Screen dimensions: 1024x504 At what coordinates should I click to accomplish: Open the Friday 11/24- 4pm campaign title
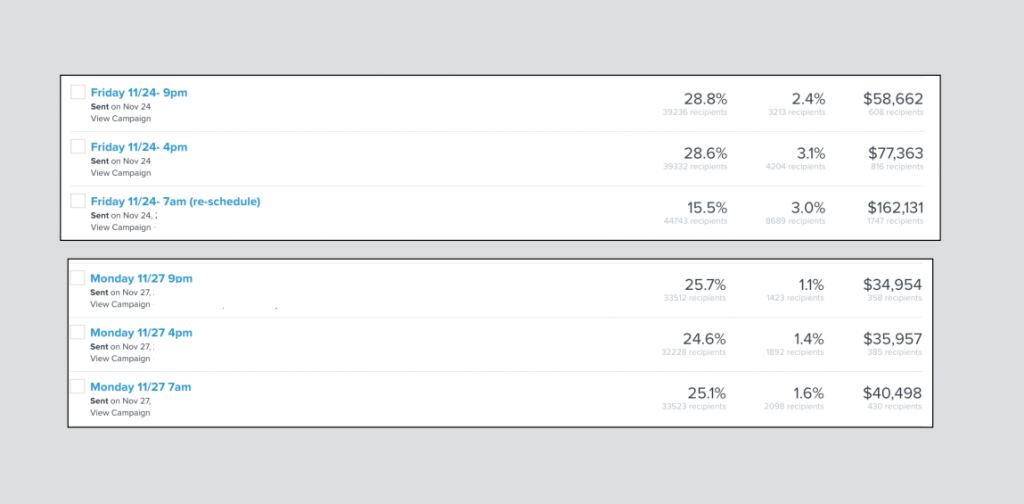click(139, 147)
